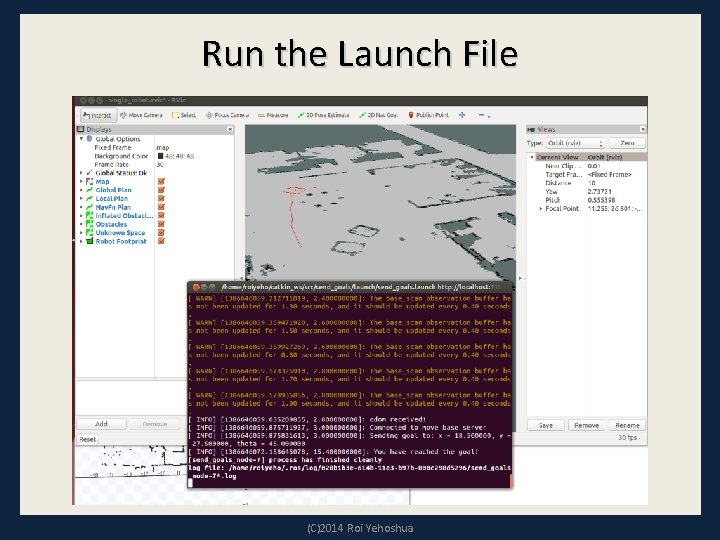Click the Obstacles grid cells icon
Image resolution: width=720 pixels, height=540 pixels.
[x=90, y=224]
